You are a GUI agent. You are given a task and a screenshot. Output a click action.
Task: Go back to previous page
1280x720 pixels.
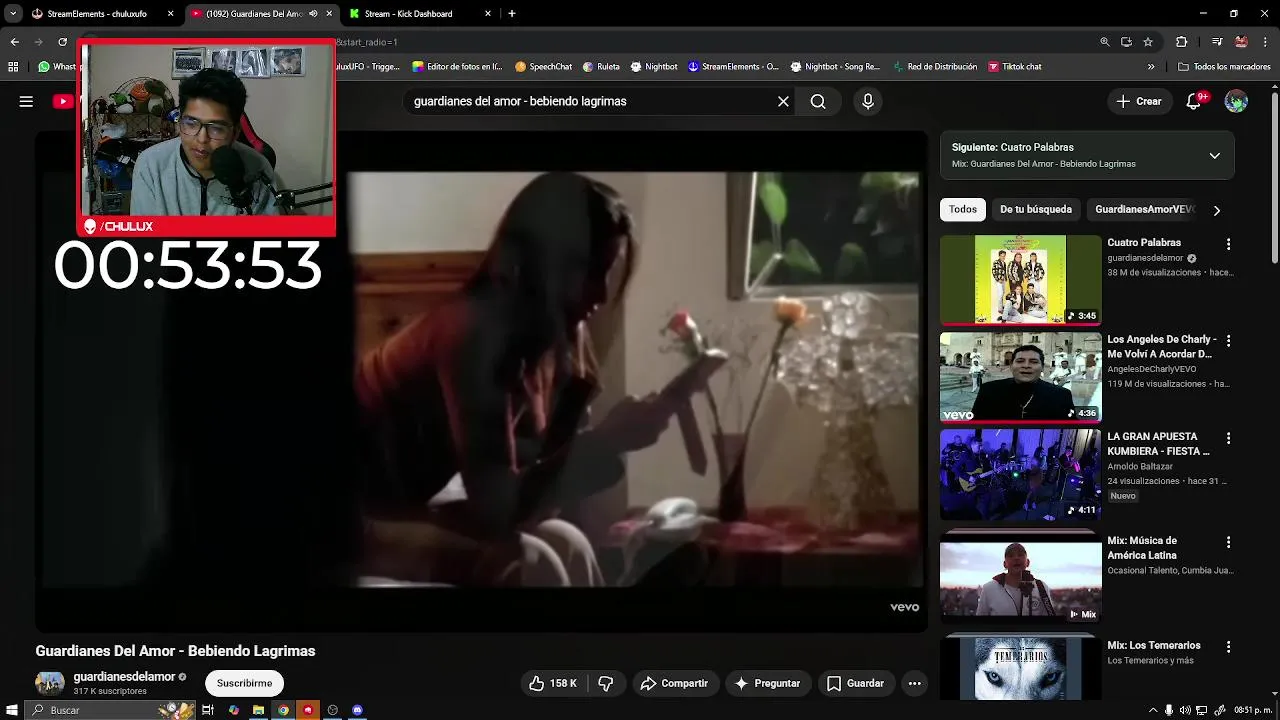pyautogui.click(x=14, y=42)
